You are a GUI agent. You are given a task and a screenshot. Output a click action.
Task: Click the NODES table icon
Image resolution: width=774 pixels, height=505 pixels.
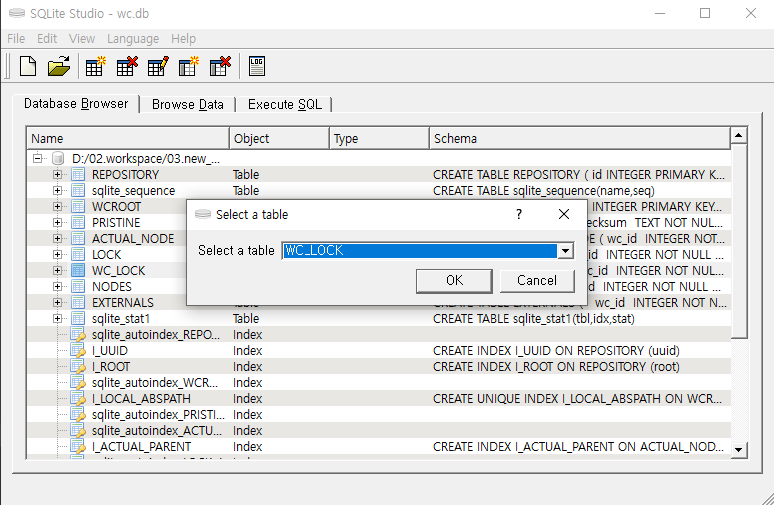pyautogui.click(x=78, y=286)
